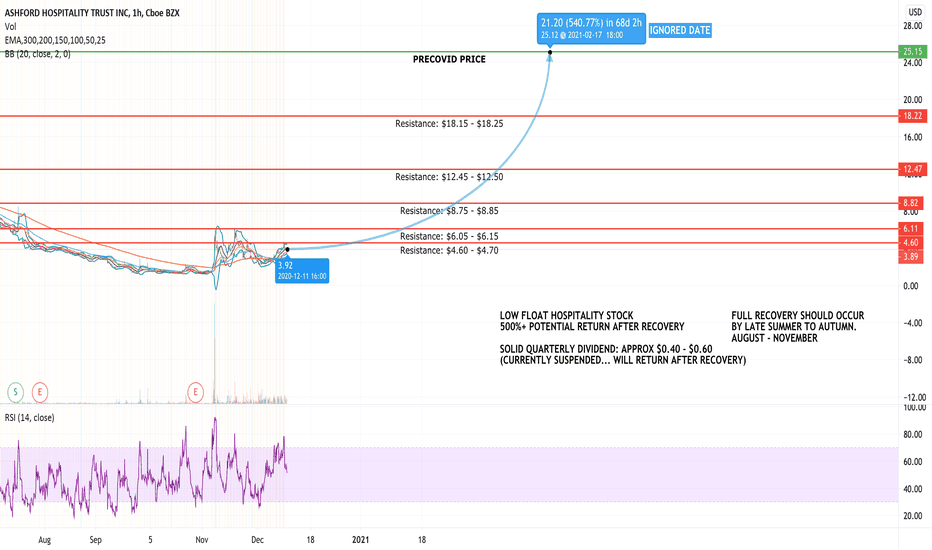Select the FULL RECOVERY SHOULD OCCUR note
Screen dimensions: 932x550
tap(798, 326)
